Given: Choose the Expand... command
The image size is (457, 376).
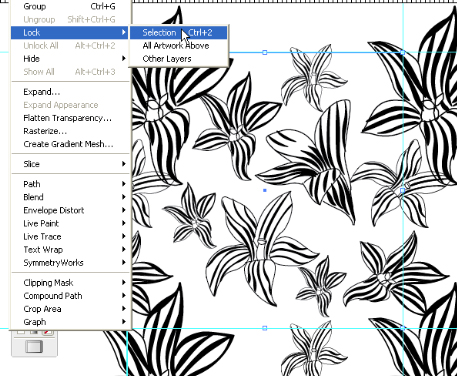Looking at the screenshot, I should [x=70, y=92].
